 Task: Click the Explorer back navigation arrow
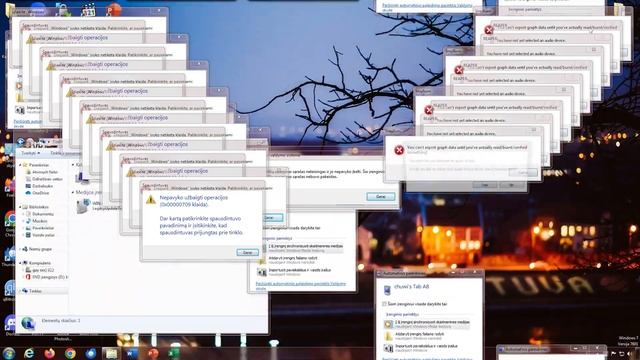(20, 142)
